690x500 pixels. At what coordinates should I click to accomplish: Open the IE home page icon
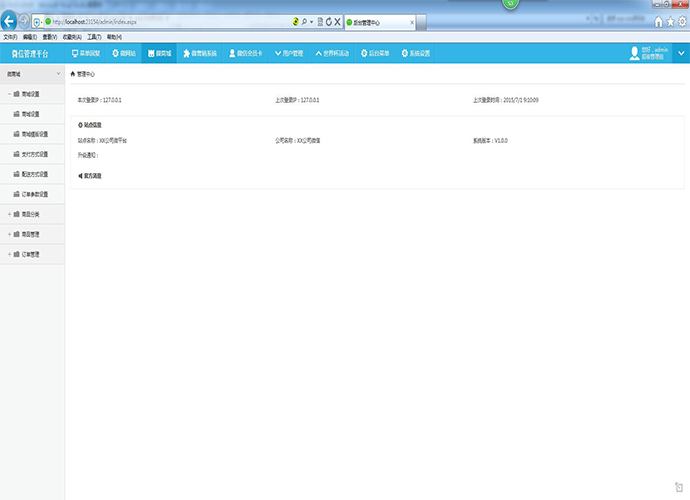[x=657, y=21]
